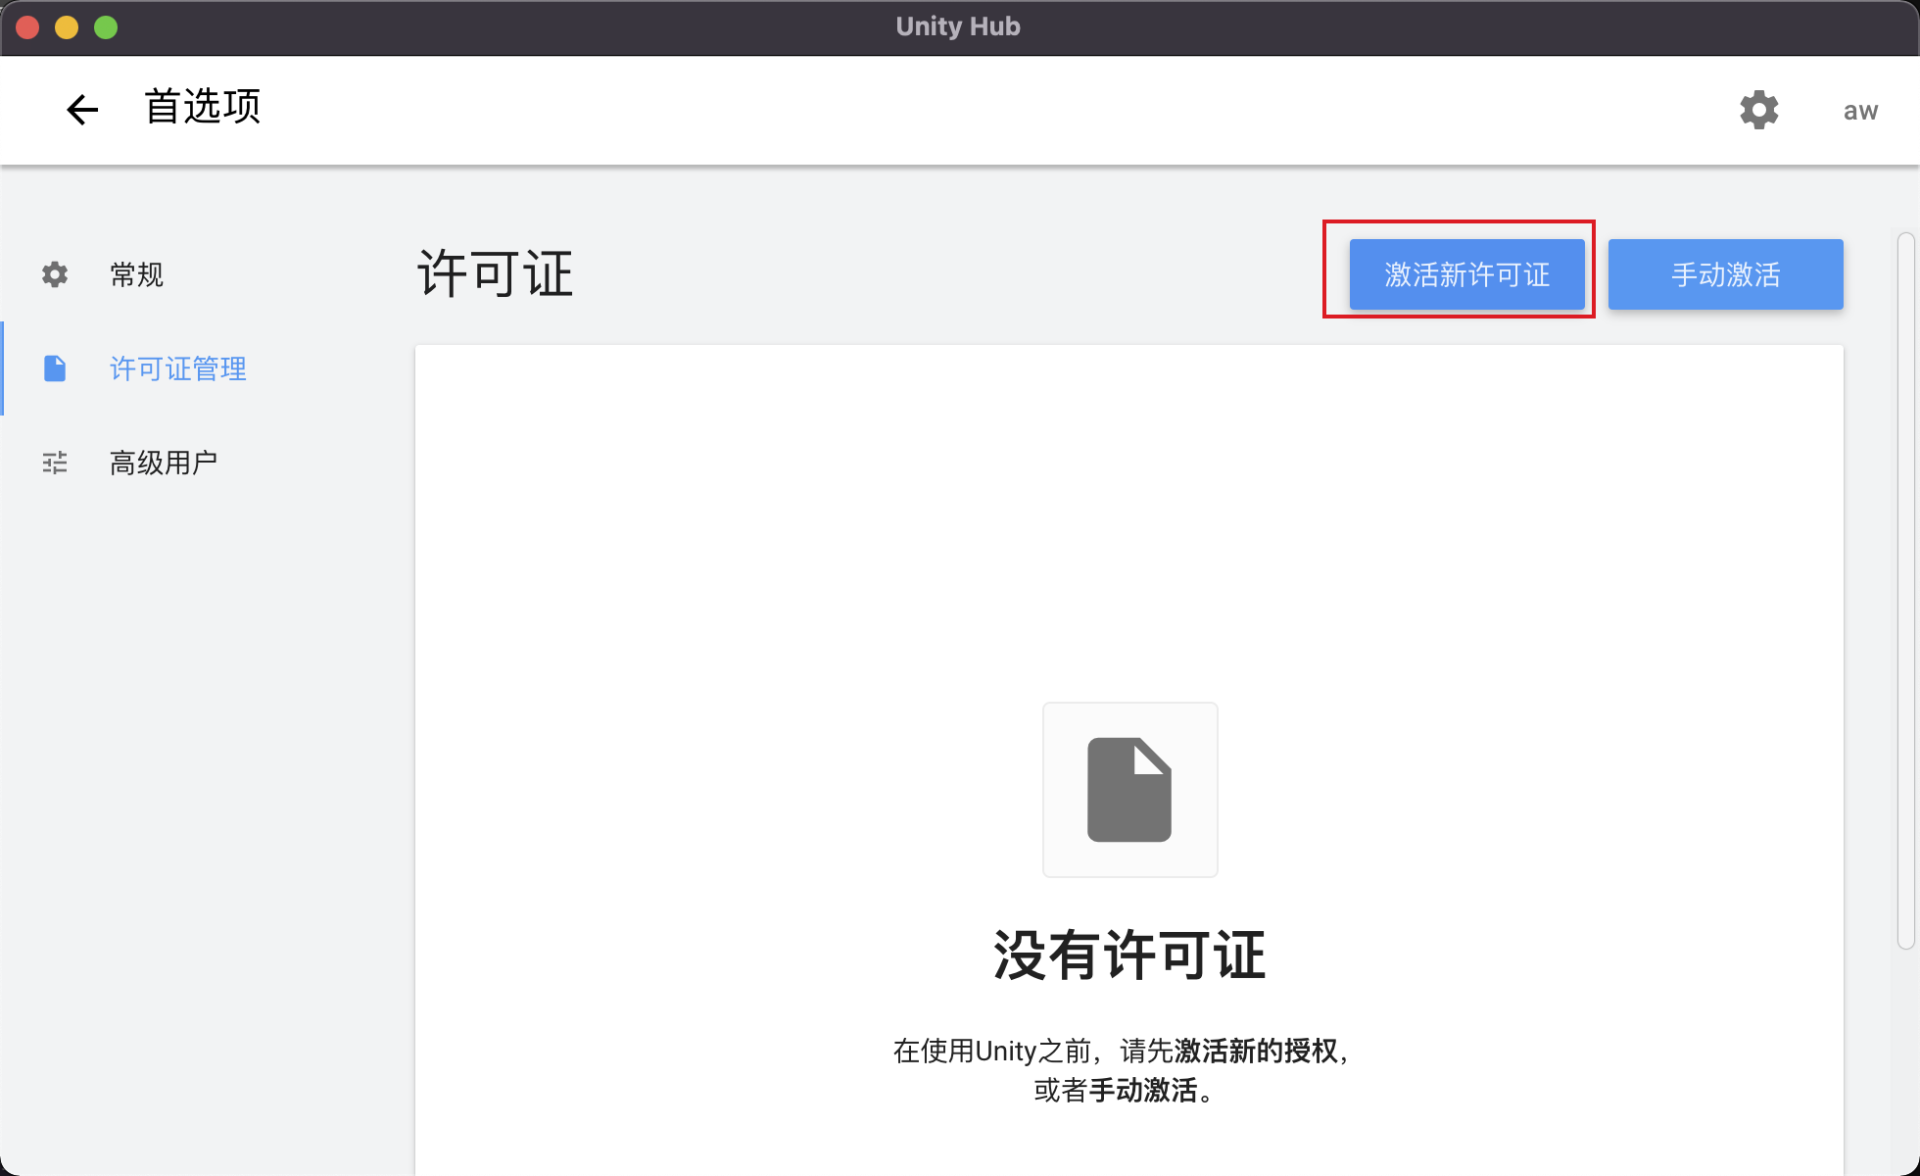Open the aw account menu
This screenshot has height=1176, width=1920.
pos(1860,111)
